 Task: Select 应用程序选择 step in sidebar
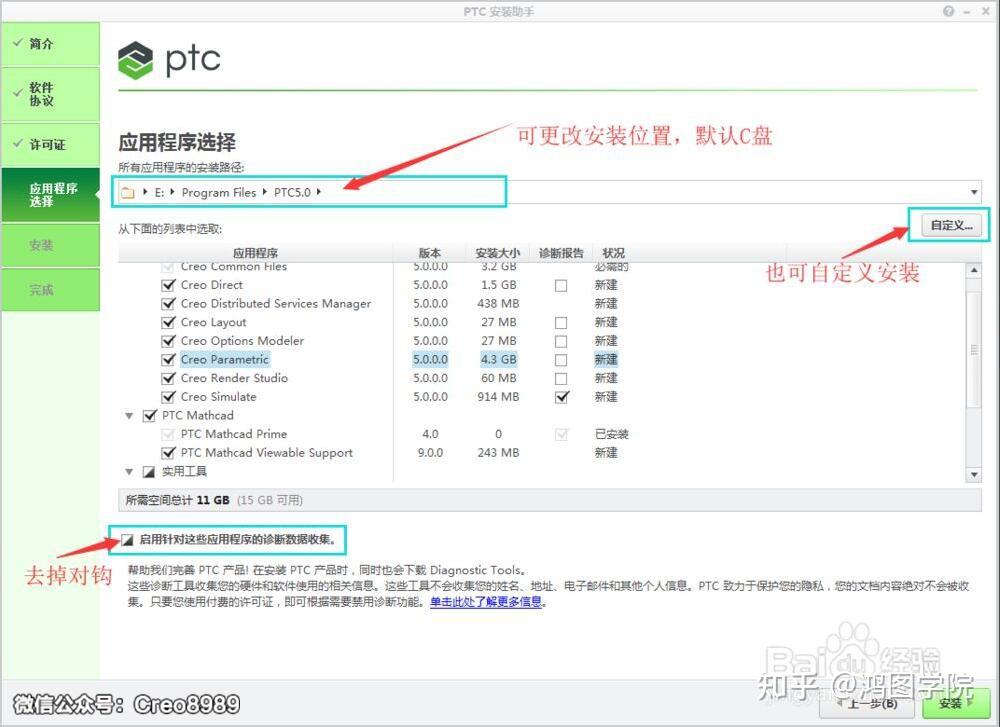(50, 195)
